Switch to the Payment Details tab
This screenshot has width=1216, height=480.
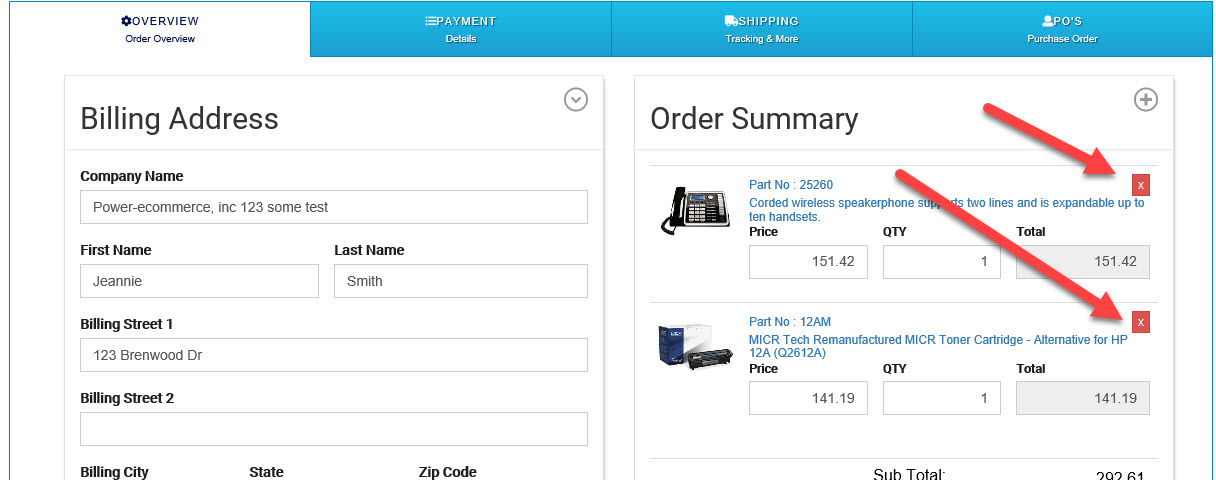pos(461,29)
